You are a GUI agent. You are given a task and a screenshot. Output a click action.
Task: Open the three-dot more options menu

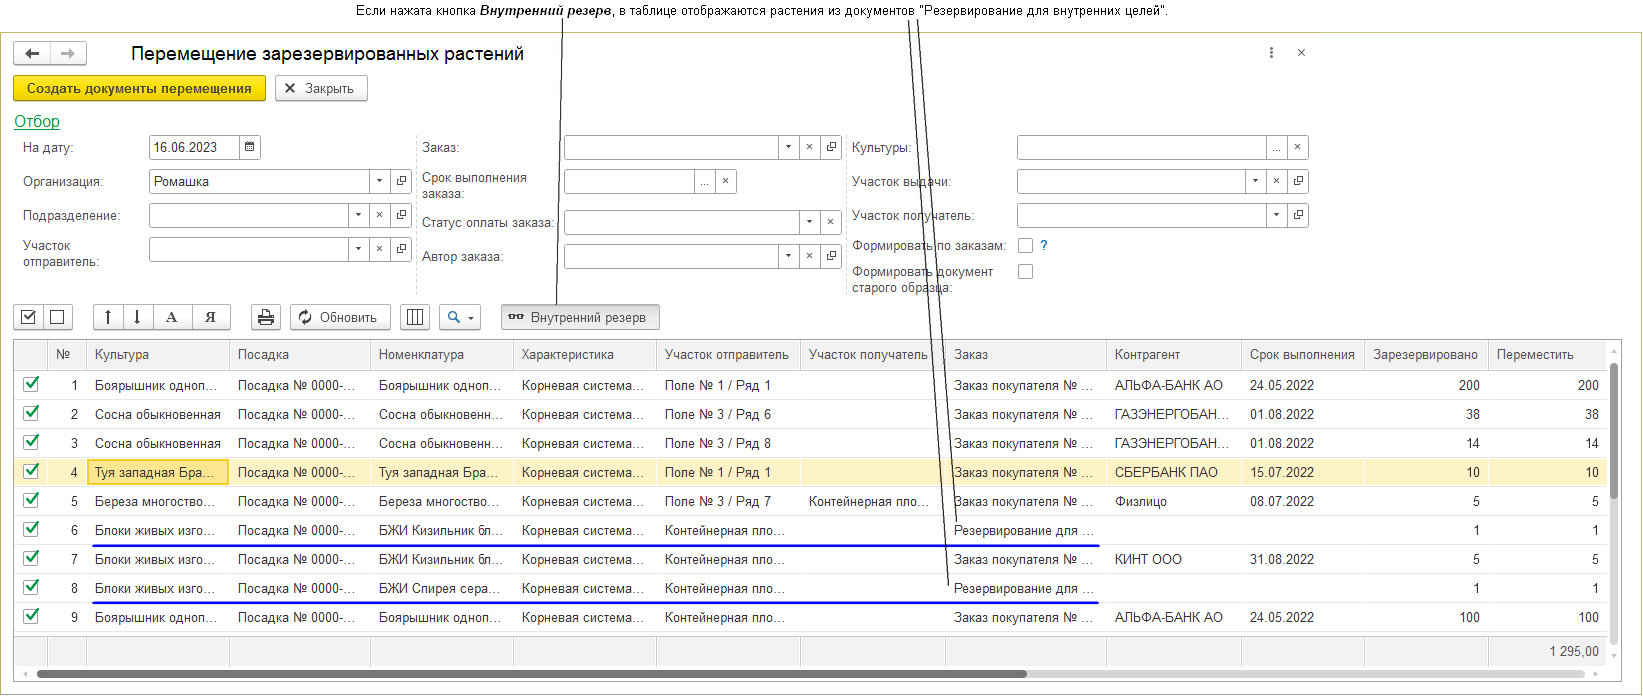coord(1271,53)
